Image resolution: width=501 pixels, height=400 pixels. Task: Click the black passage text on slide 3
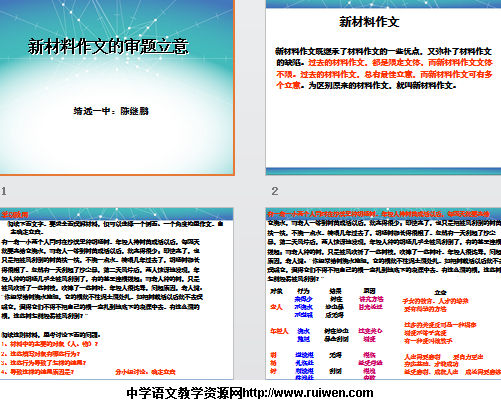[x=101, y=278]
